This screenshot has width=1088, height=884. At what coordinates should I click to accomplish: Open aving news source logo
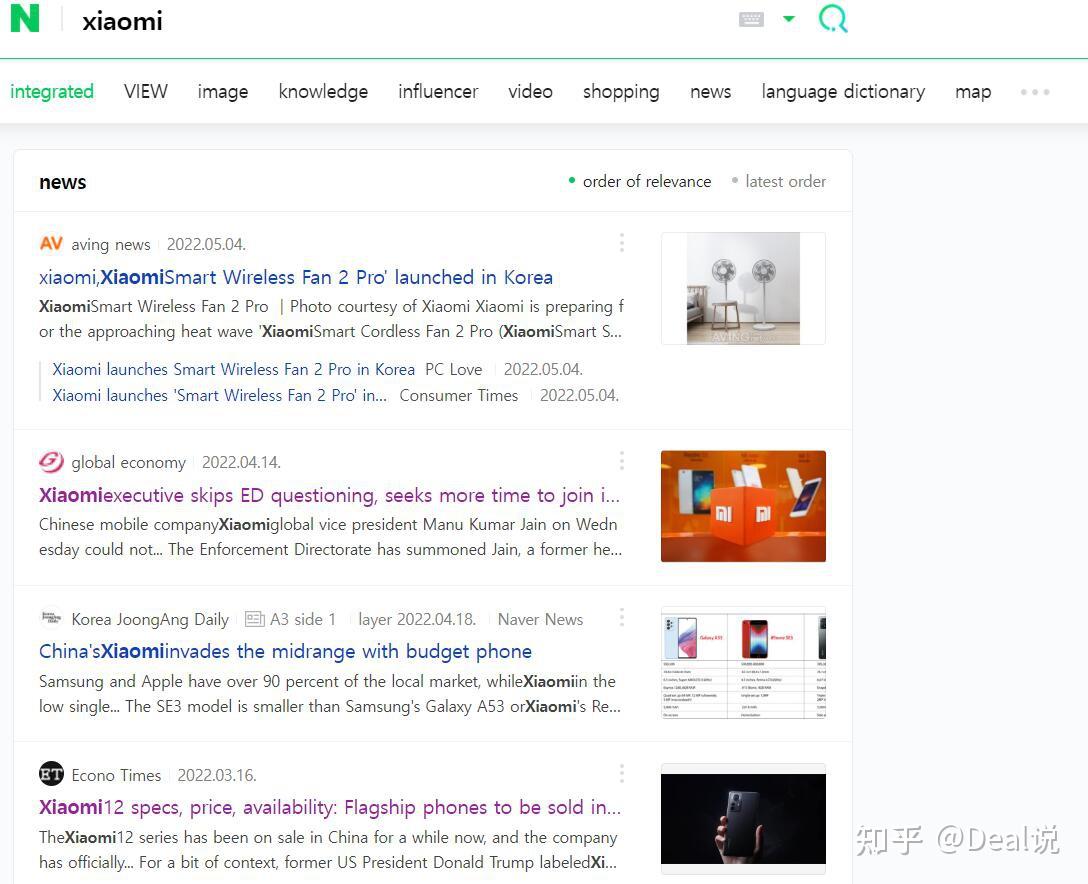coord(51,244)
